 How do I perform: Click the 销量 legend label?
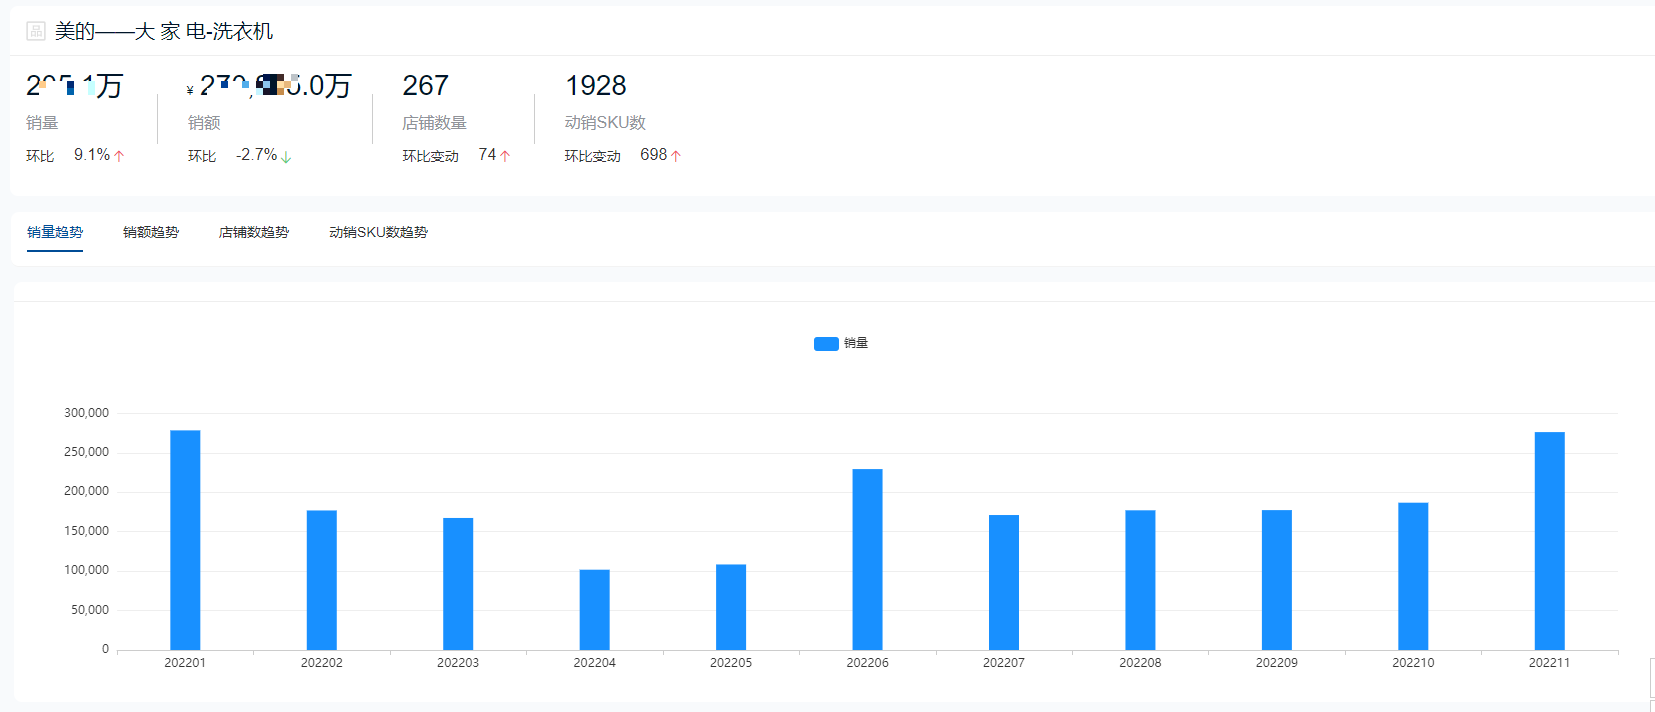pos(856,343)
